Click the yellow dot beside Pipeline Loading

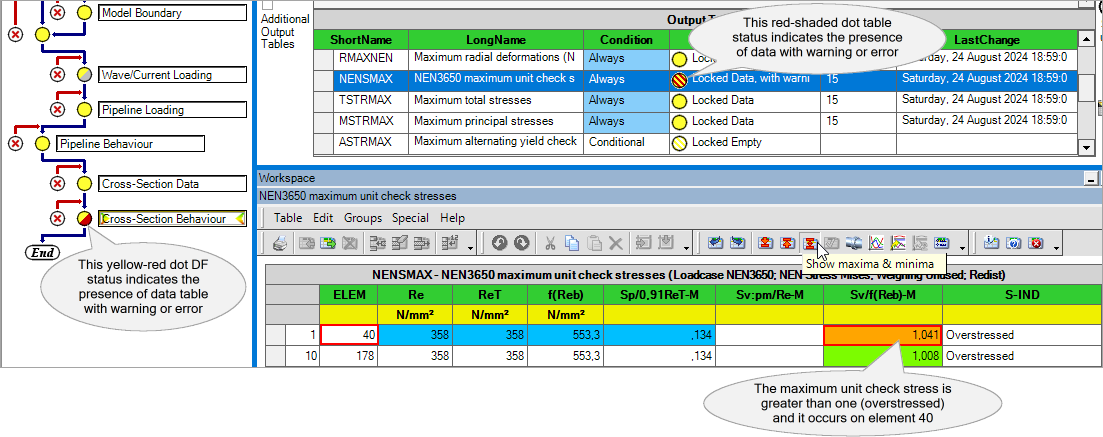tap(85, 110)
